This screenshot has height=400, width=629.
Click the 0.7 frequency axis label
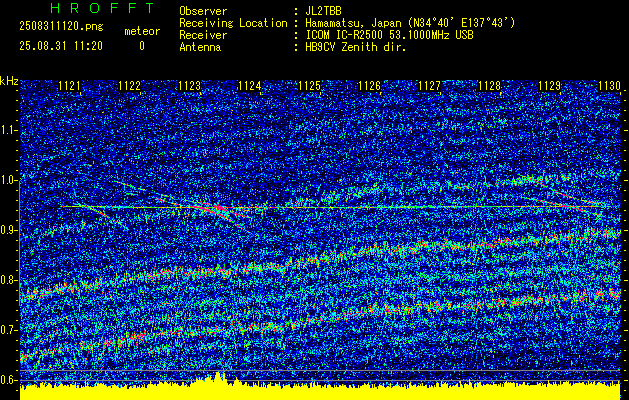tap(8, 330)
